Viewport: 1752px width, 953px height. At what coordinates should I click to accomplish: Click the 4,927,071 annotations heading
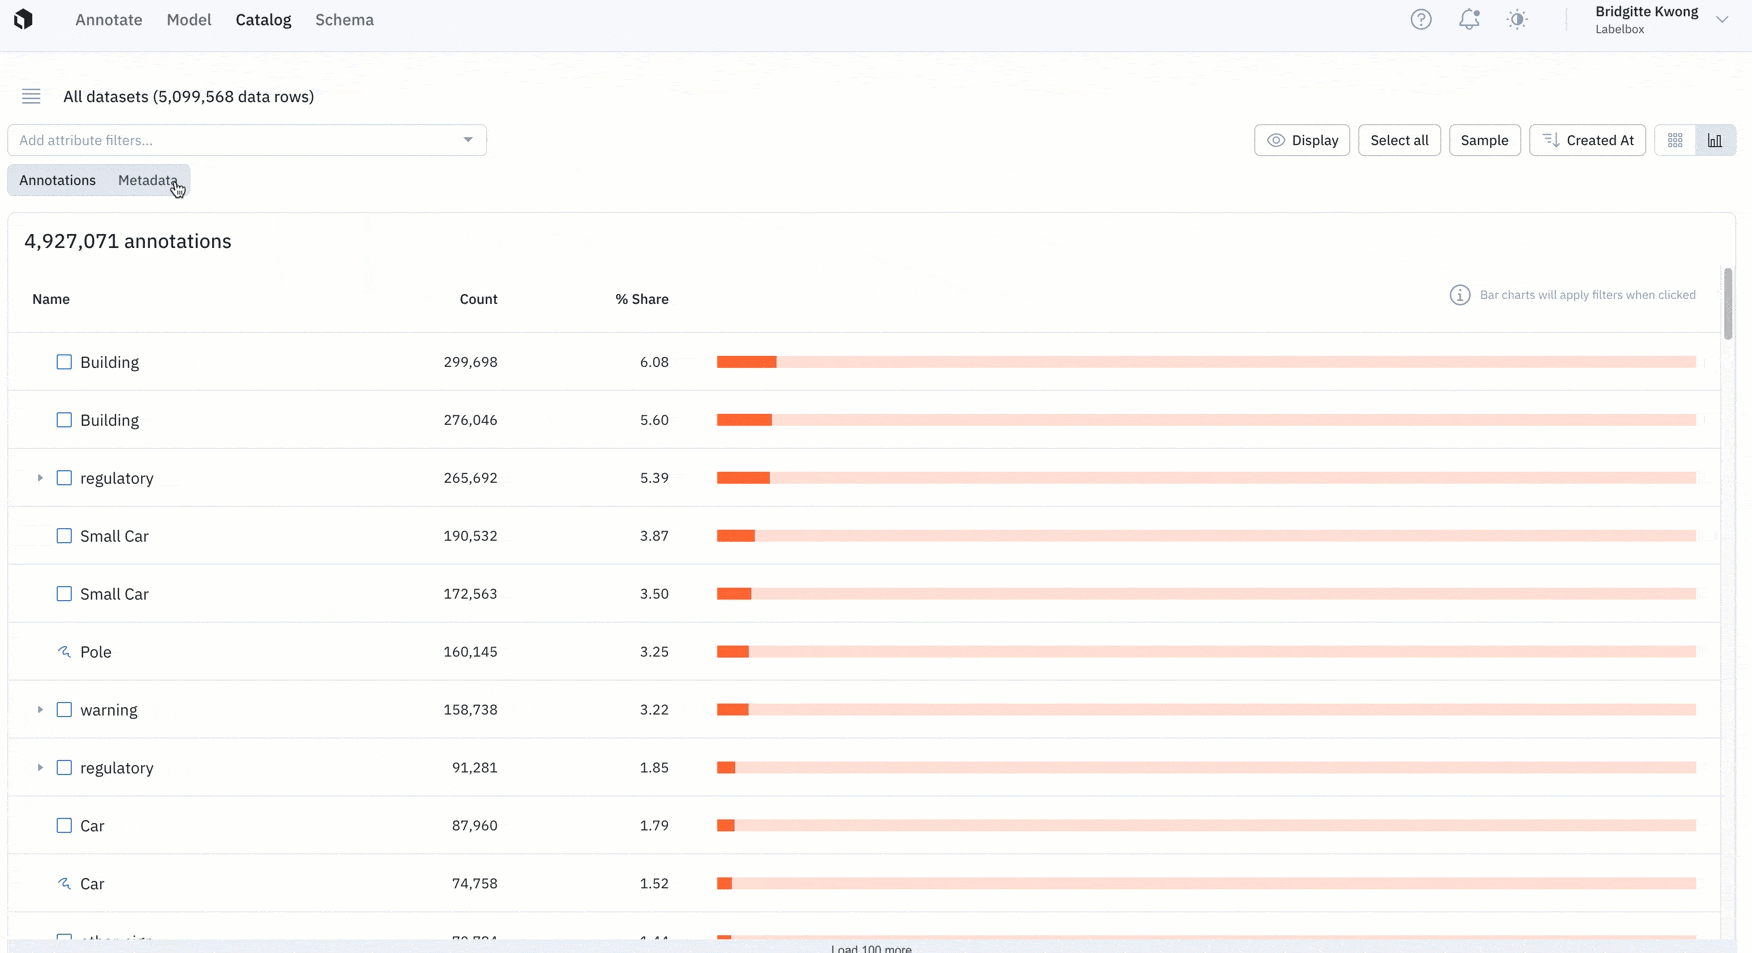point(128,241)
